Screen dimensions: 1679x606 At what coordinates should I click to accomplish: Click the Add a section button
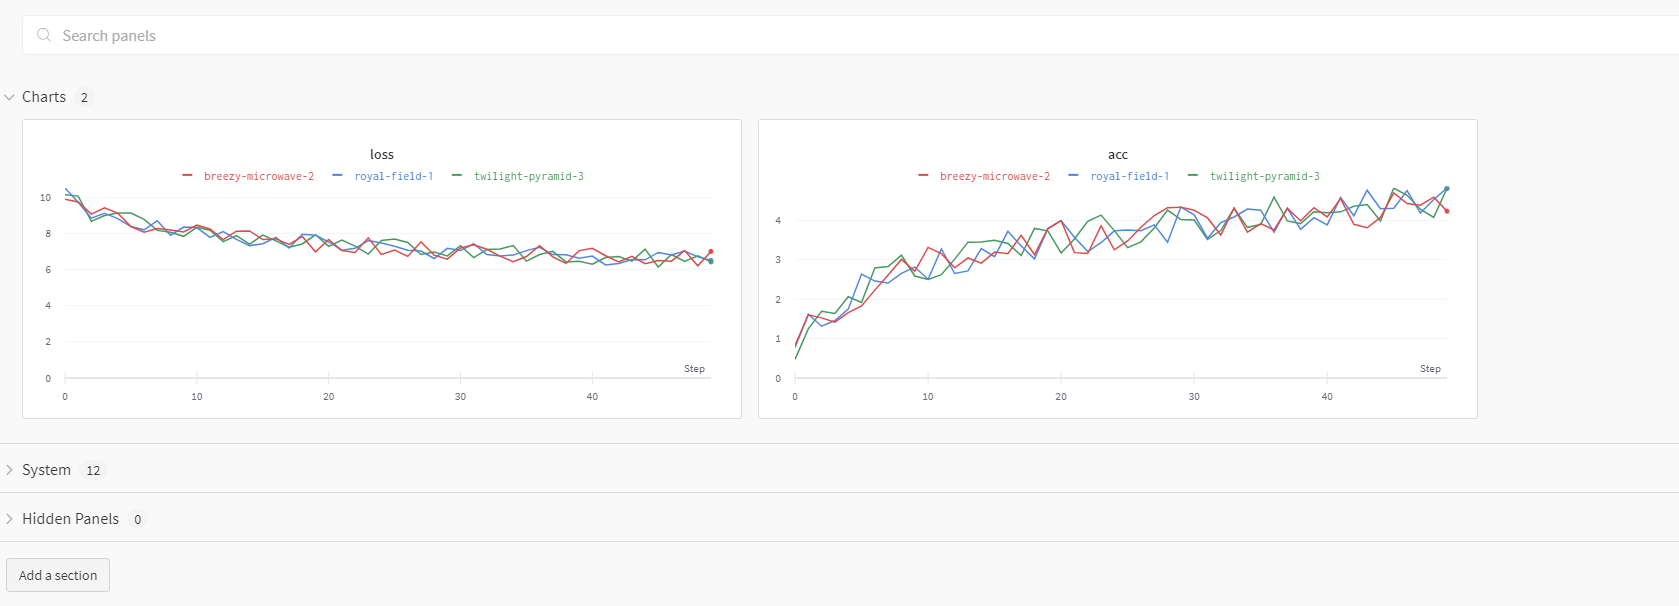58,575
